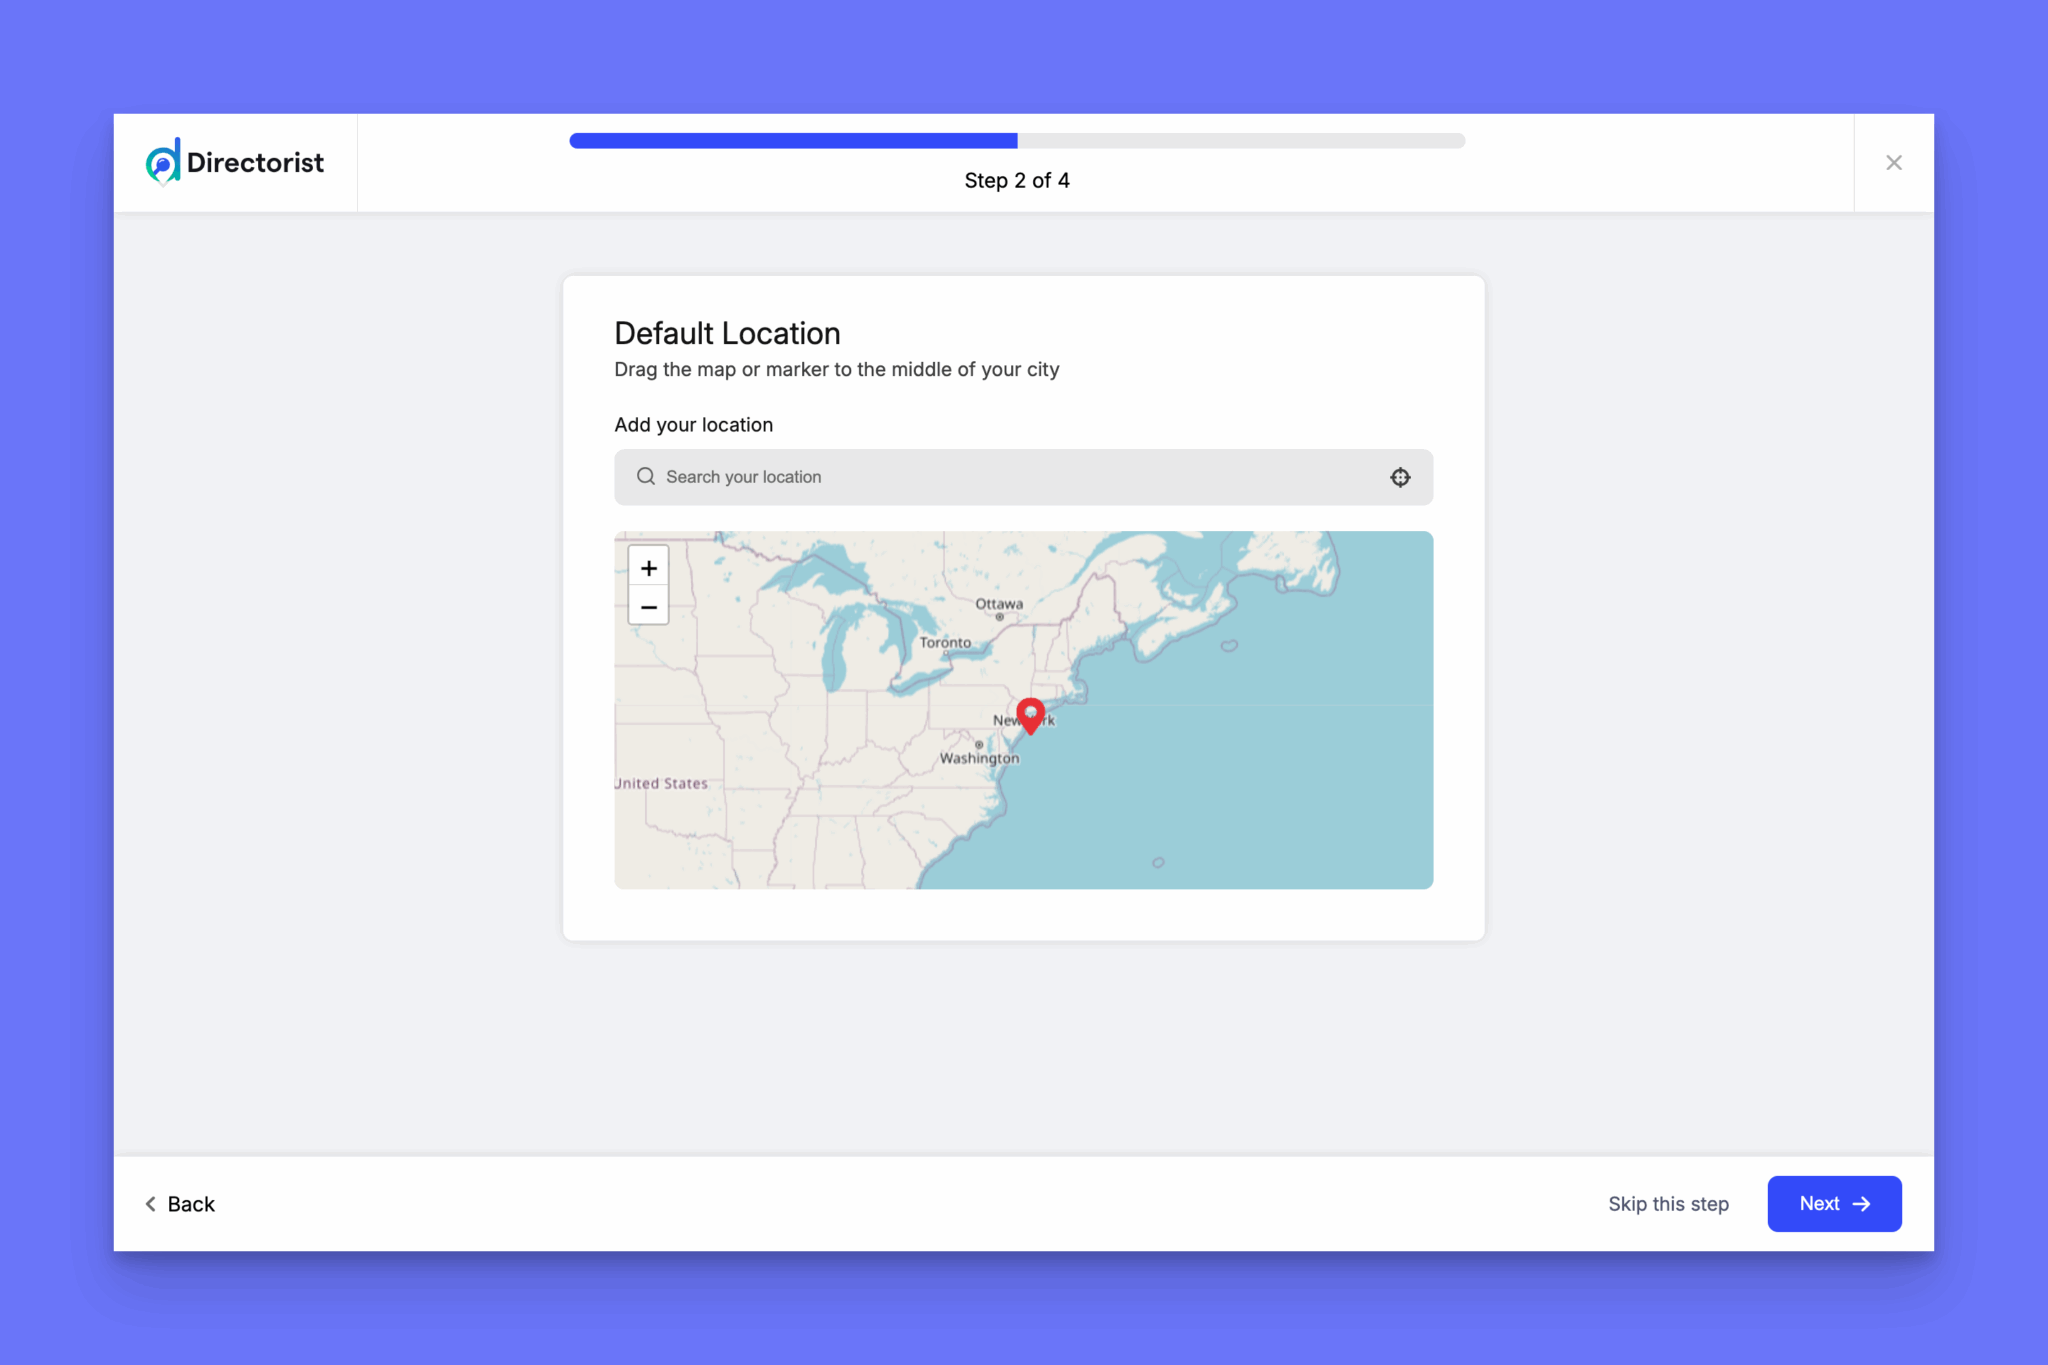Click the Back chevron arrow
Viewport: 2048px width, 1365px height.
[151, 1204]
